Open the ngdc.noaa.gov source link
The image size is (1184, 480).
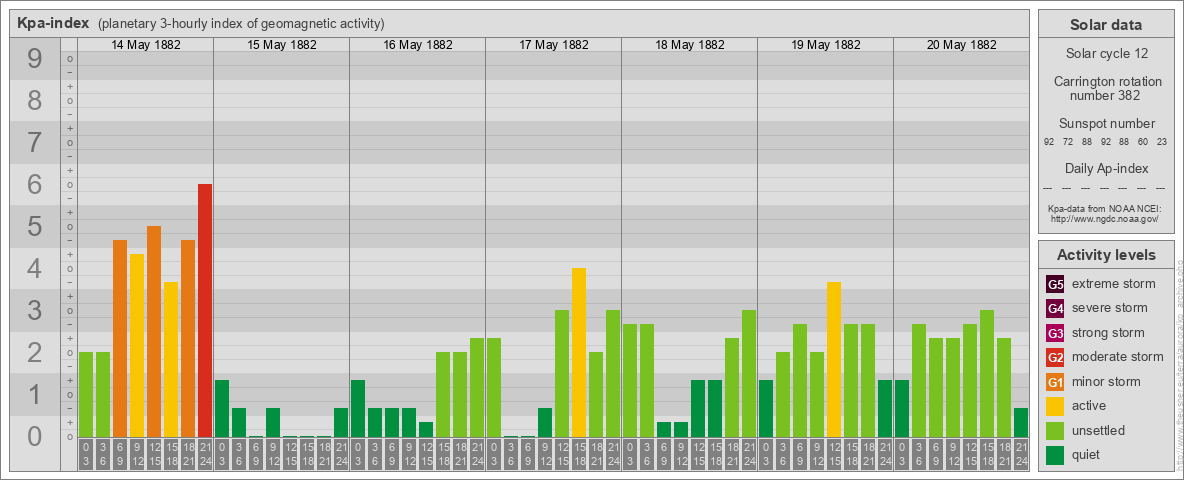(1105, 218)
